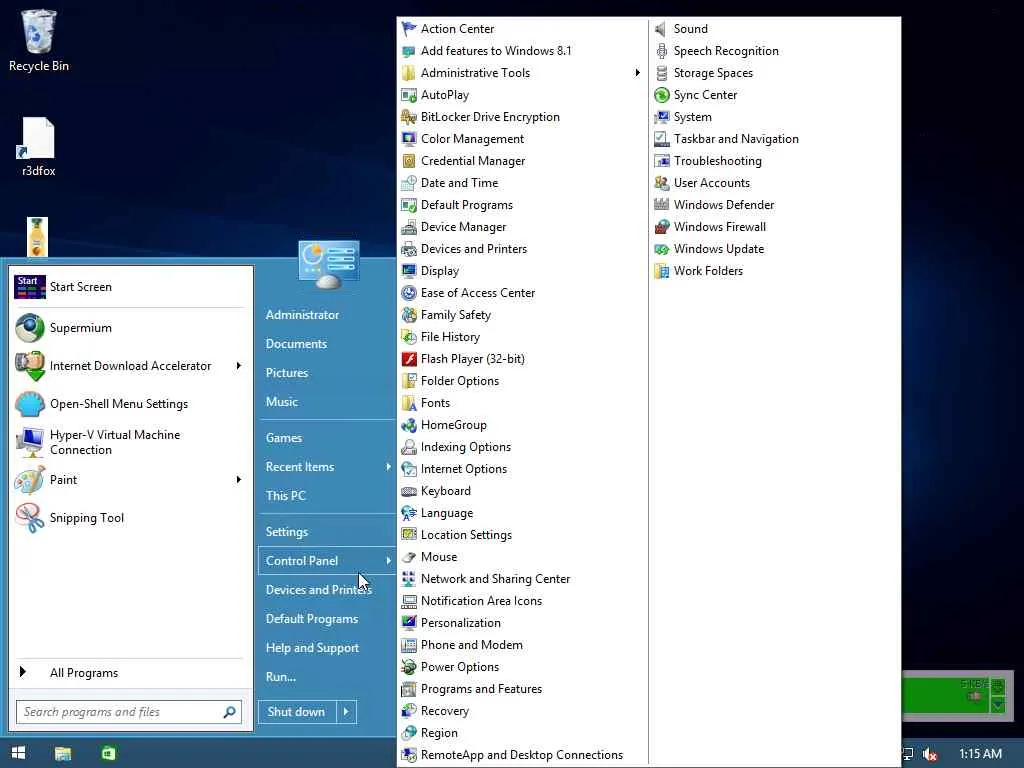Open the Run... command
1024x768 pixels.
pos(281,677)
